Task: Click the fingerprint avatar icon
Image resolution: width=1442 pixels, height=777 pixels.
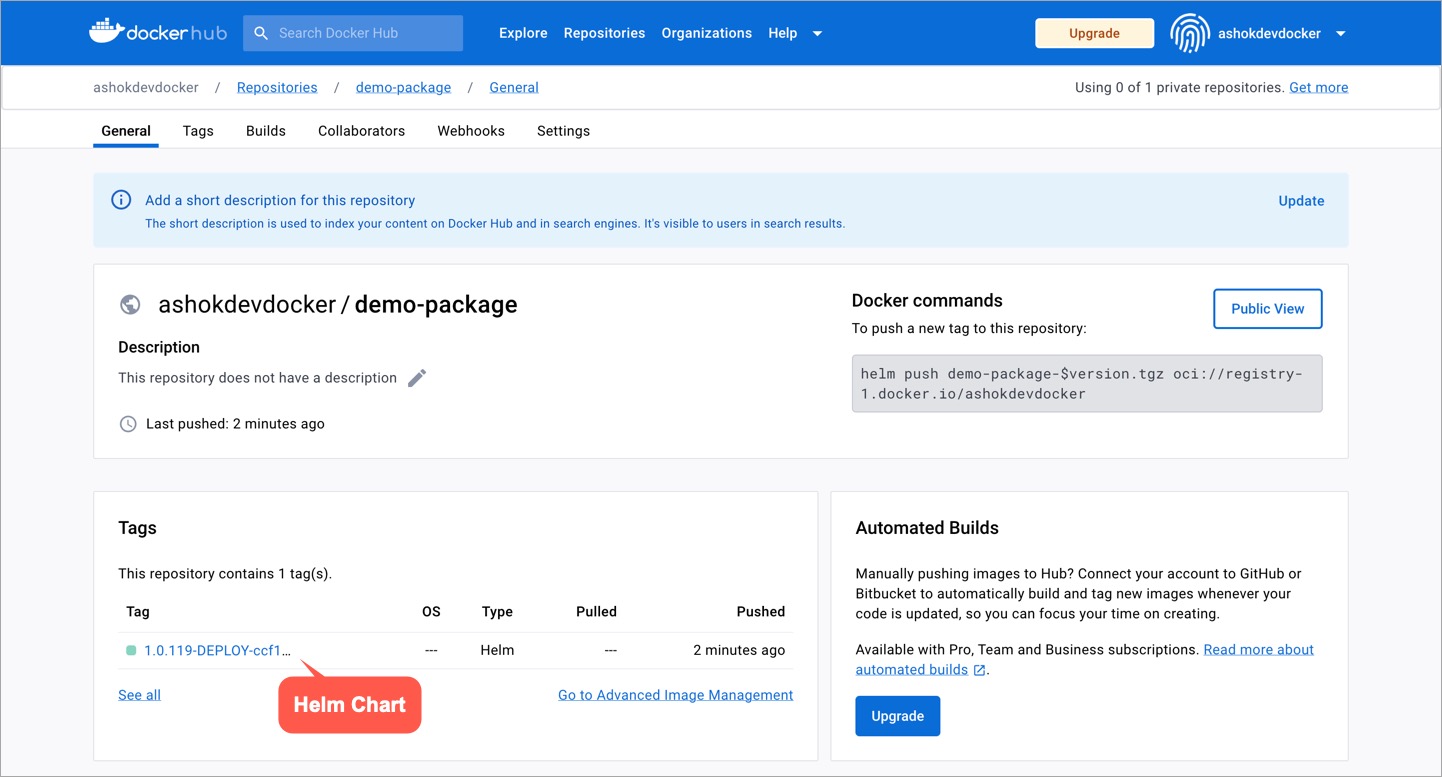Action: (1189, 33)
